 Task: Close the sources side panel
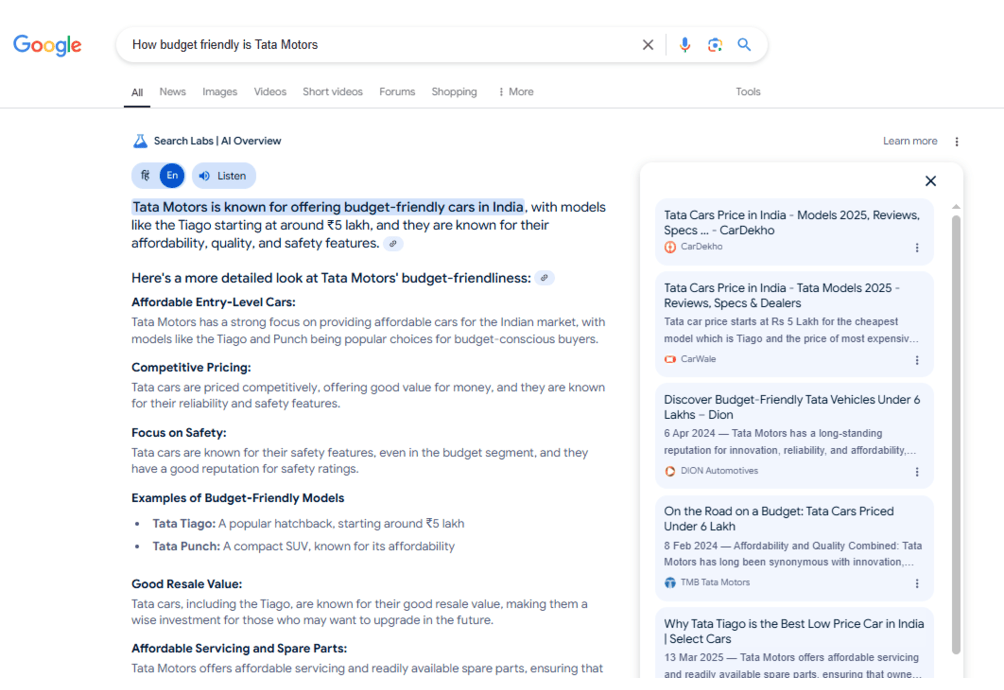(x=930, y=181)
